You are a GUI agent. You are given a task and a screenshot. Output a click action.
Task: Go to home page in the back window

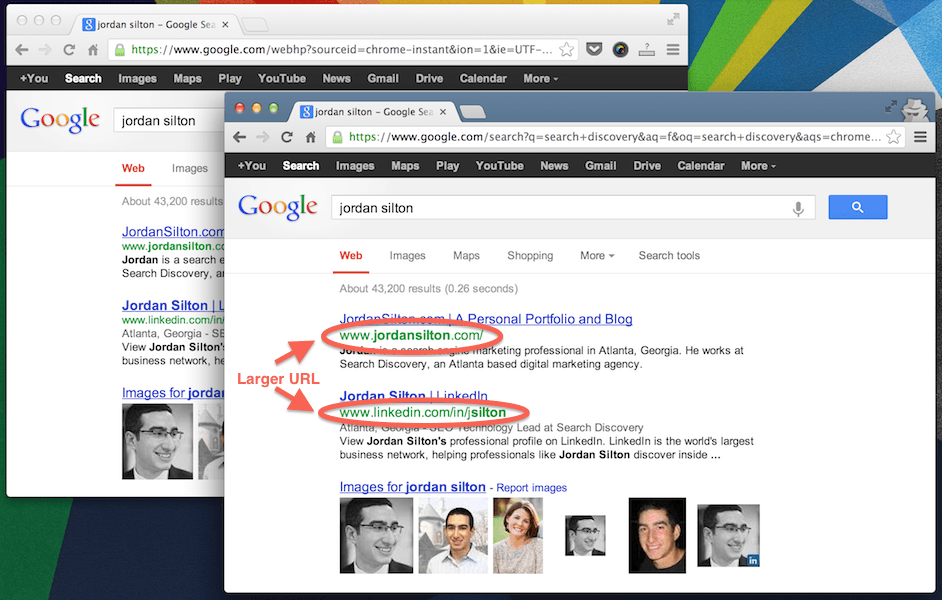pyautogui.click(x=93, y=50)
